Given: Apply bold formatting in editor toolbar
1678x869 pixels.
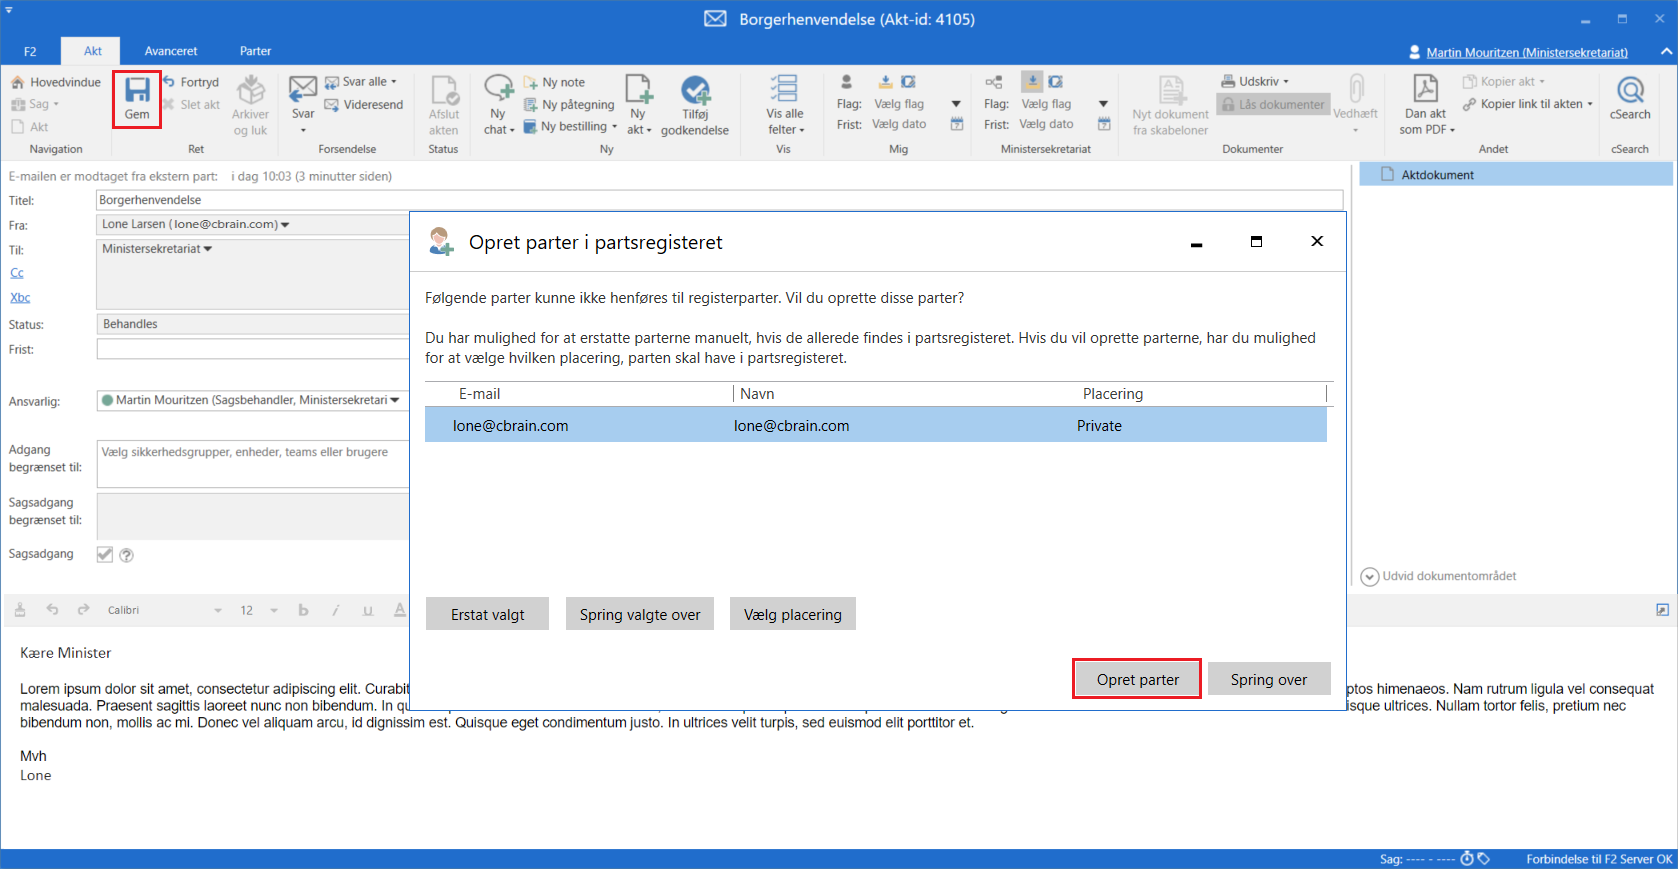Looking at the screenshot, I should pos(303,610).
